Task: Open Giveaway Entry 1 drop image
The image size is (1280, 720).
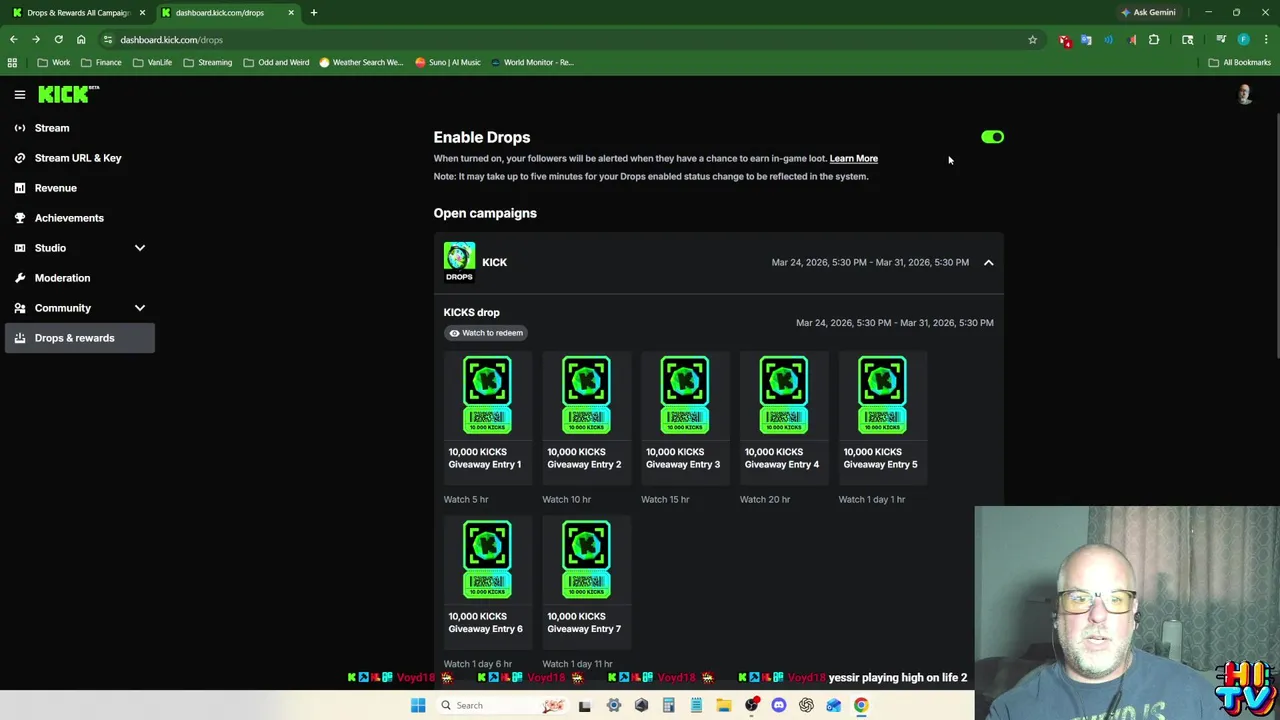Action: pos(487,395)
